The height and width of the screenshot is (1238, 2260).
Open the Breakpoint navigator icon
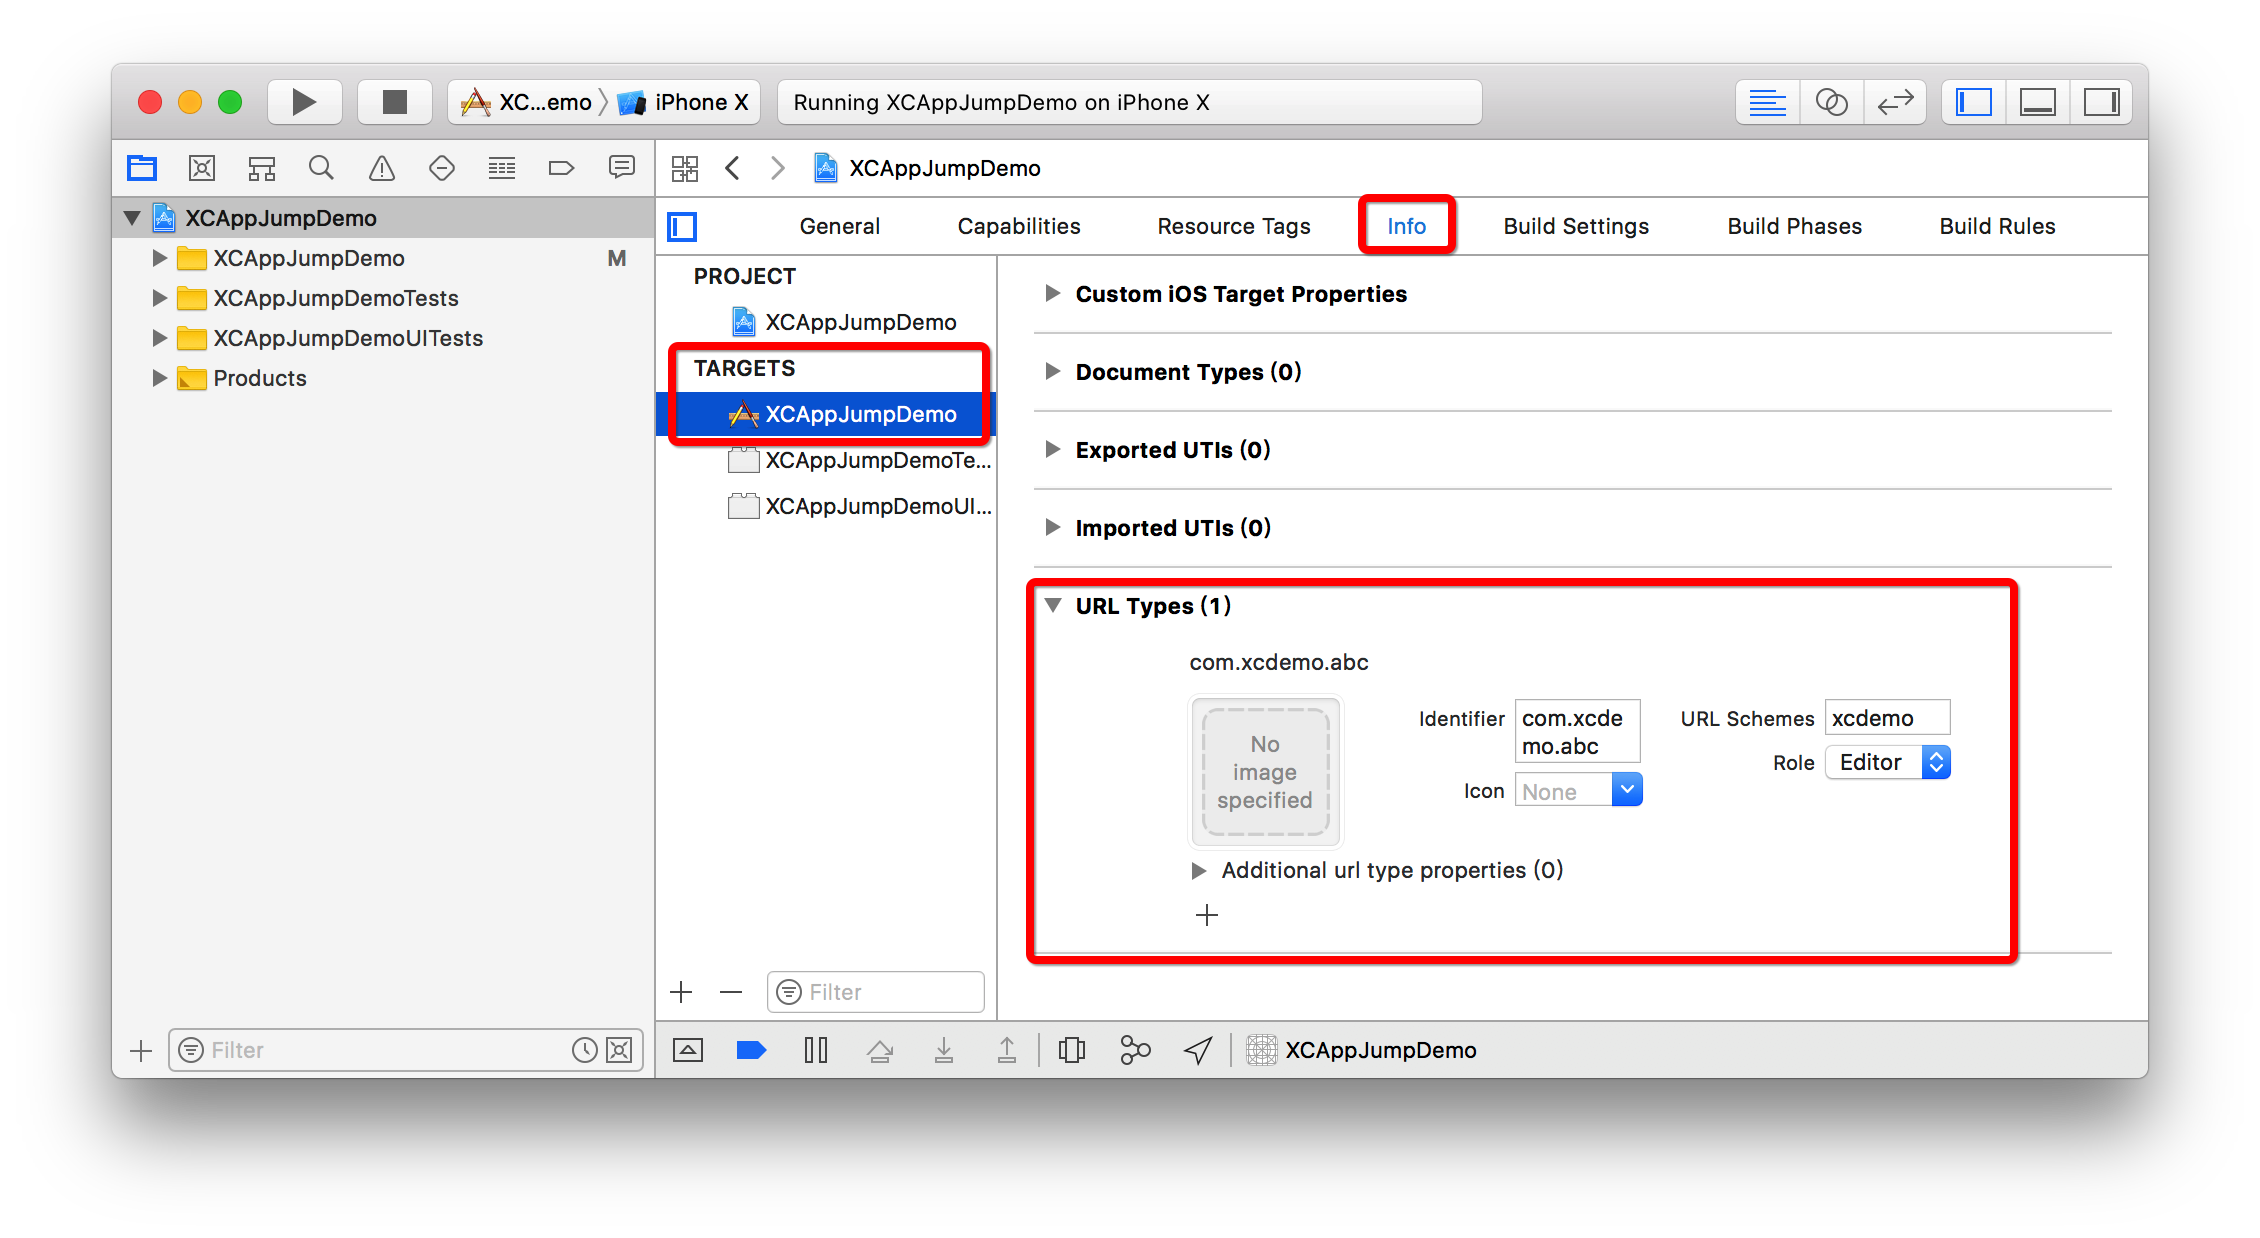pos(561,168)
